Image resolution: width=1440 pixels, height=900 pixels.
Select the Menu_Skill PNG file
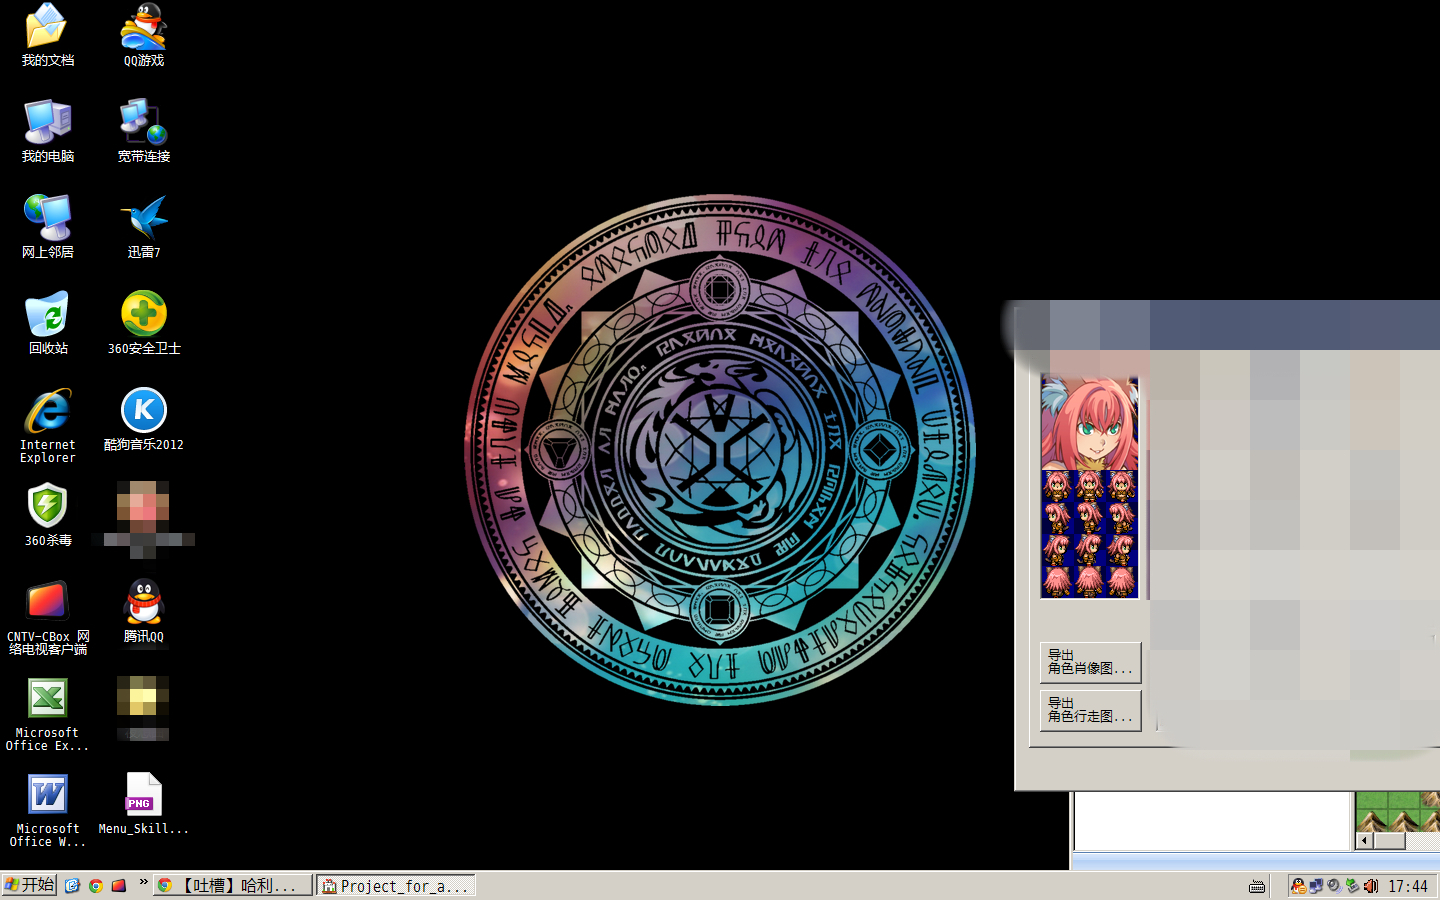[x=143, y=803]
